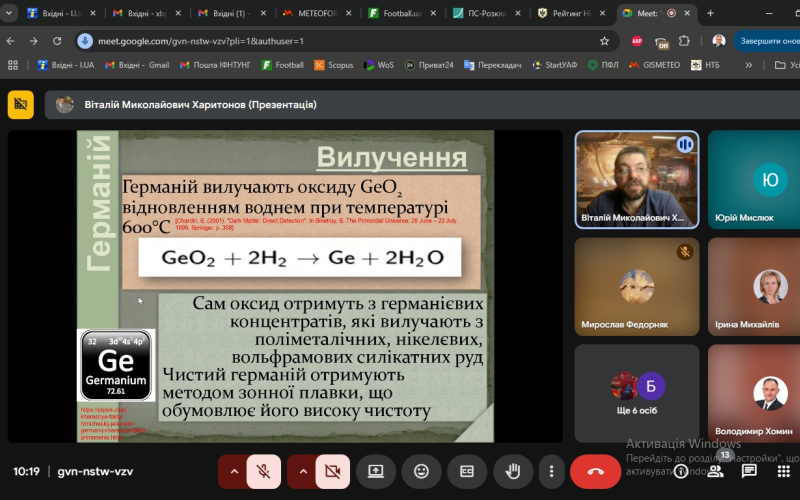Viewport: 800px width, 500px height.
Task: Open the activities grid icon
Action: pyautogui.click(x=784, y=471)
